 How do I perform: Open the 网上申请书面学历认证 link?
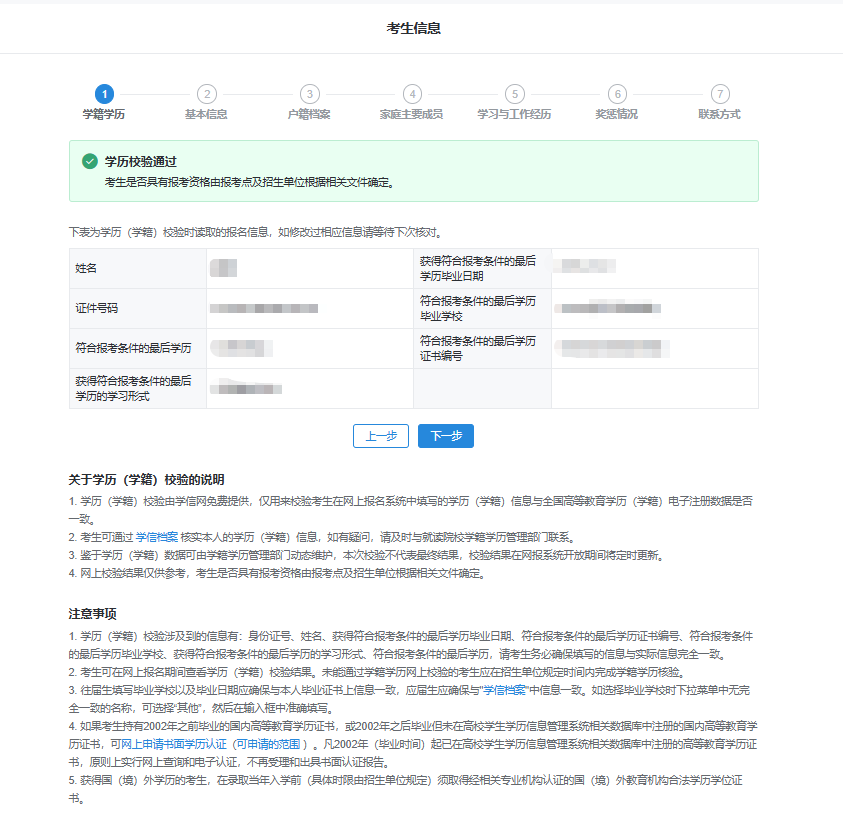174,744
